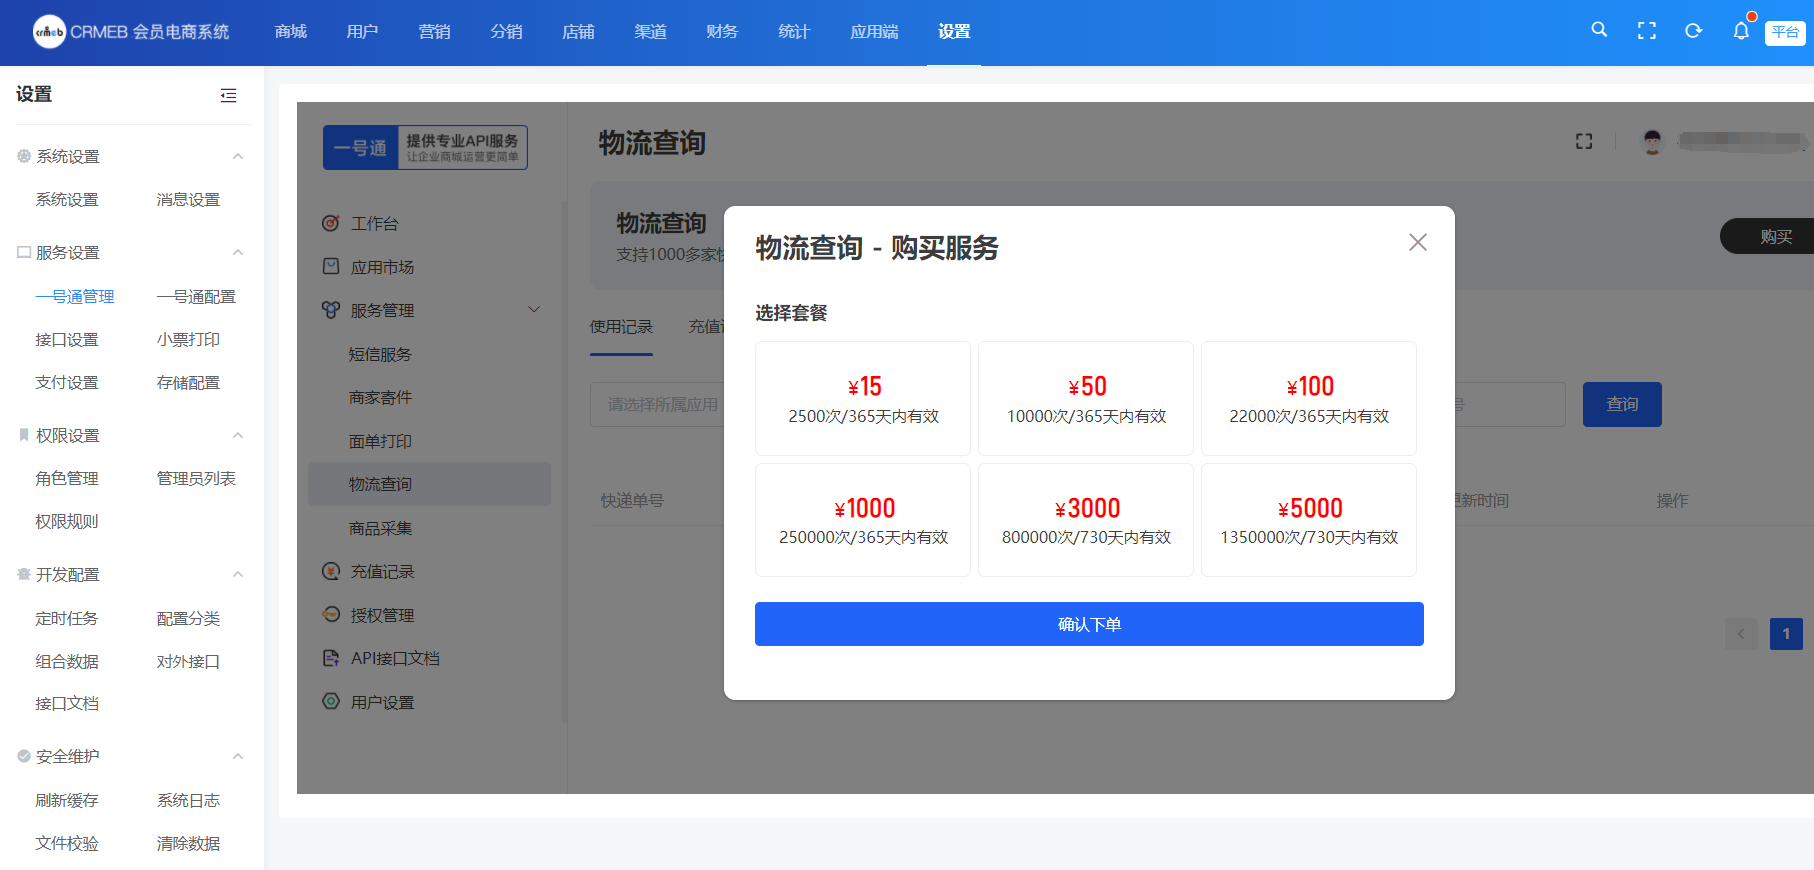Select the ¥15 package option
This screenshot has width=1814, height=870.
coord(863,399)
